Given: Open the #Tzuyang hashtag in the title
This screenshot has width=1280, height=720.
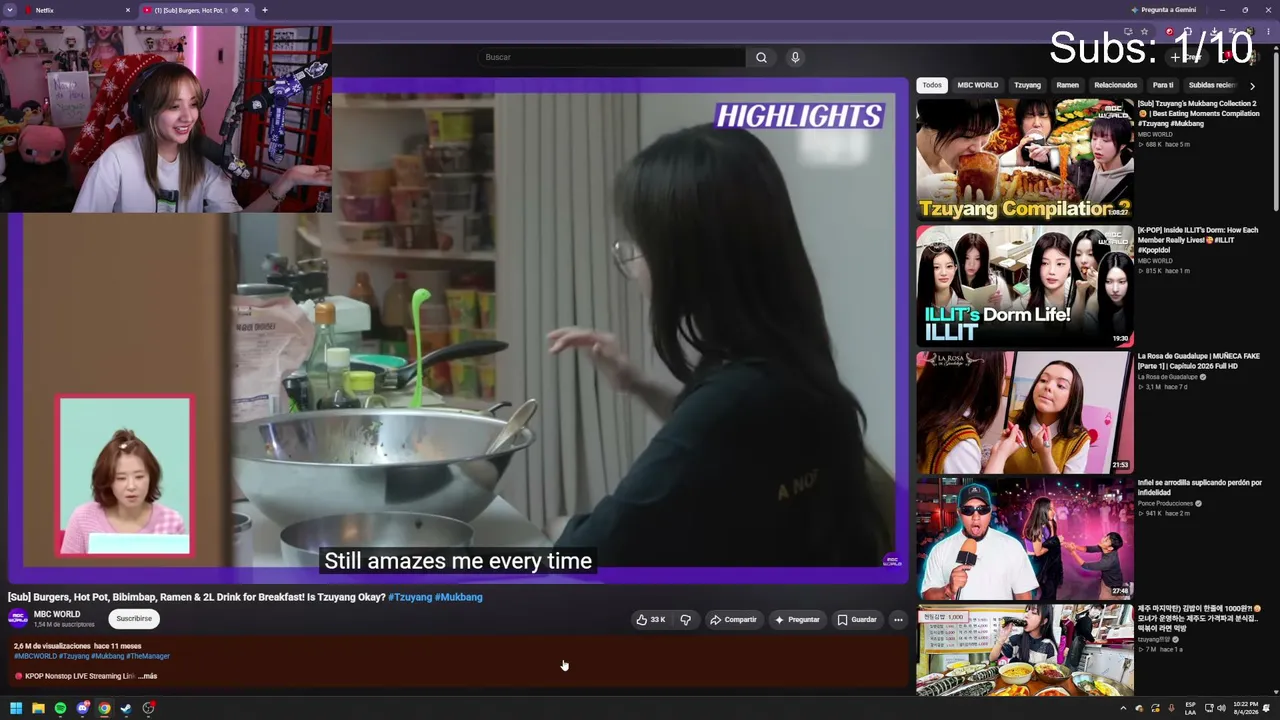Looking at the screenshot, I should pyautogui.click(x=410, y=597).
